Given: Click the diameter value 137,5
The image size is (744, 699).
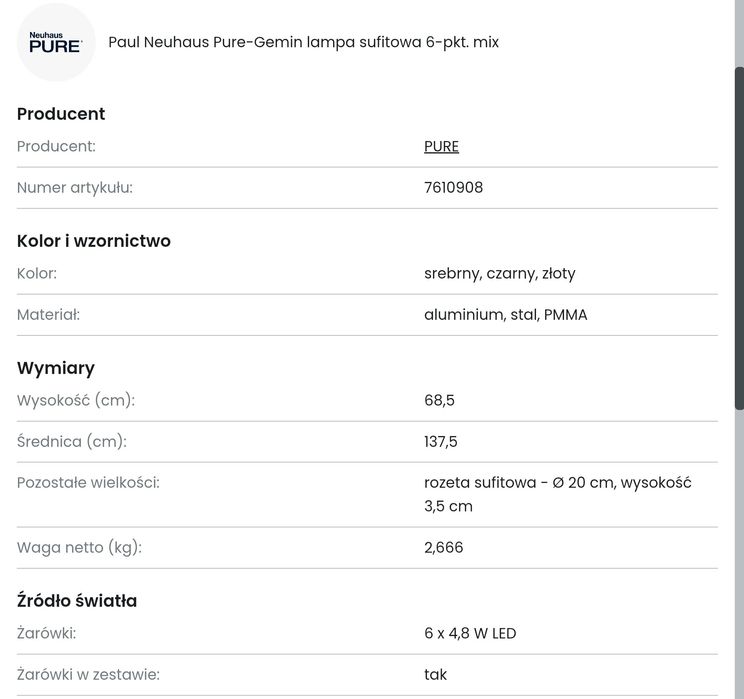Looking at the screenshot, I should coord(441,441).
